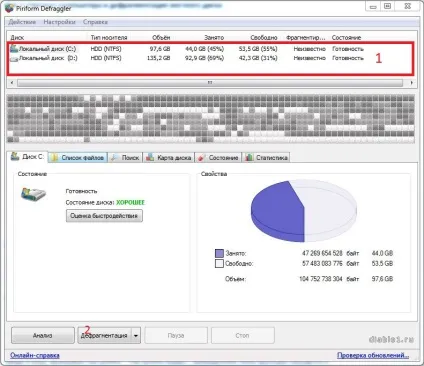Viewport: 424px width, 366px height.
Task: Switch to the Список файлов tab
Action: click(x=78, y=158)
